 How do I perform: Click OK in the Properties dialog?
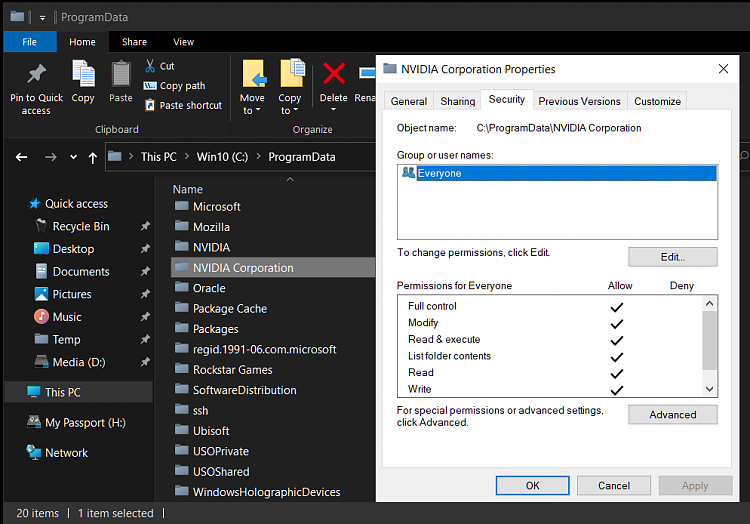point(532,486)
